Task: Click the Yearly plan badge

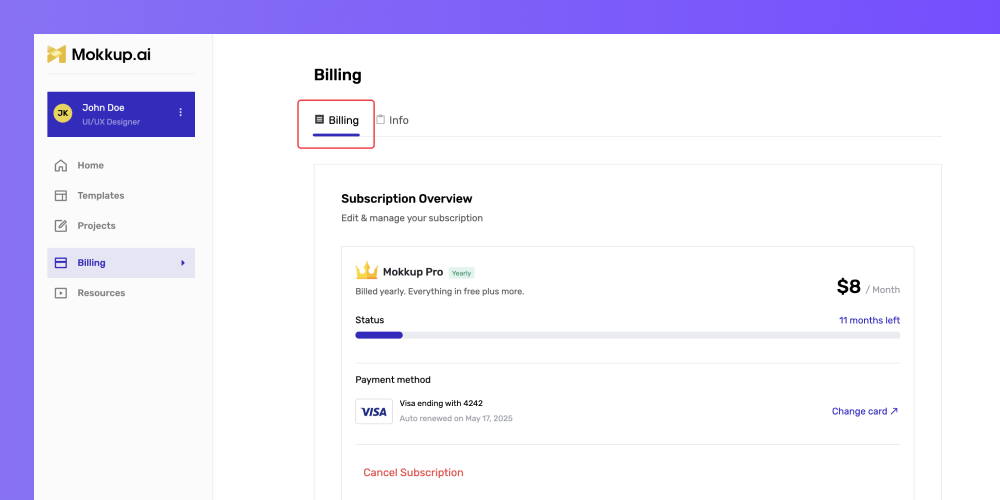Action: [x=461, y=273]
